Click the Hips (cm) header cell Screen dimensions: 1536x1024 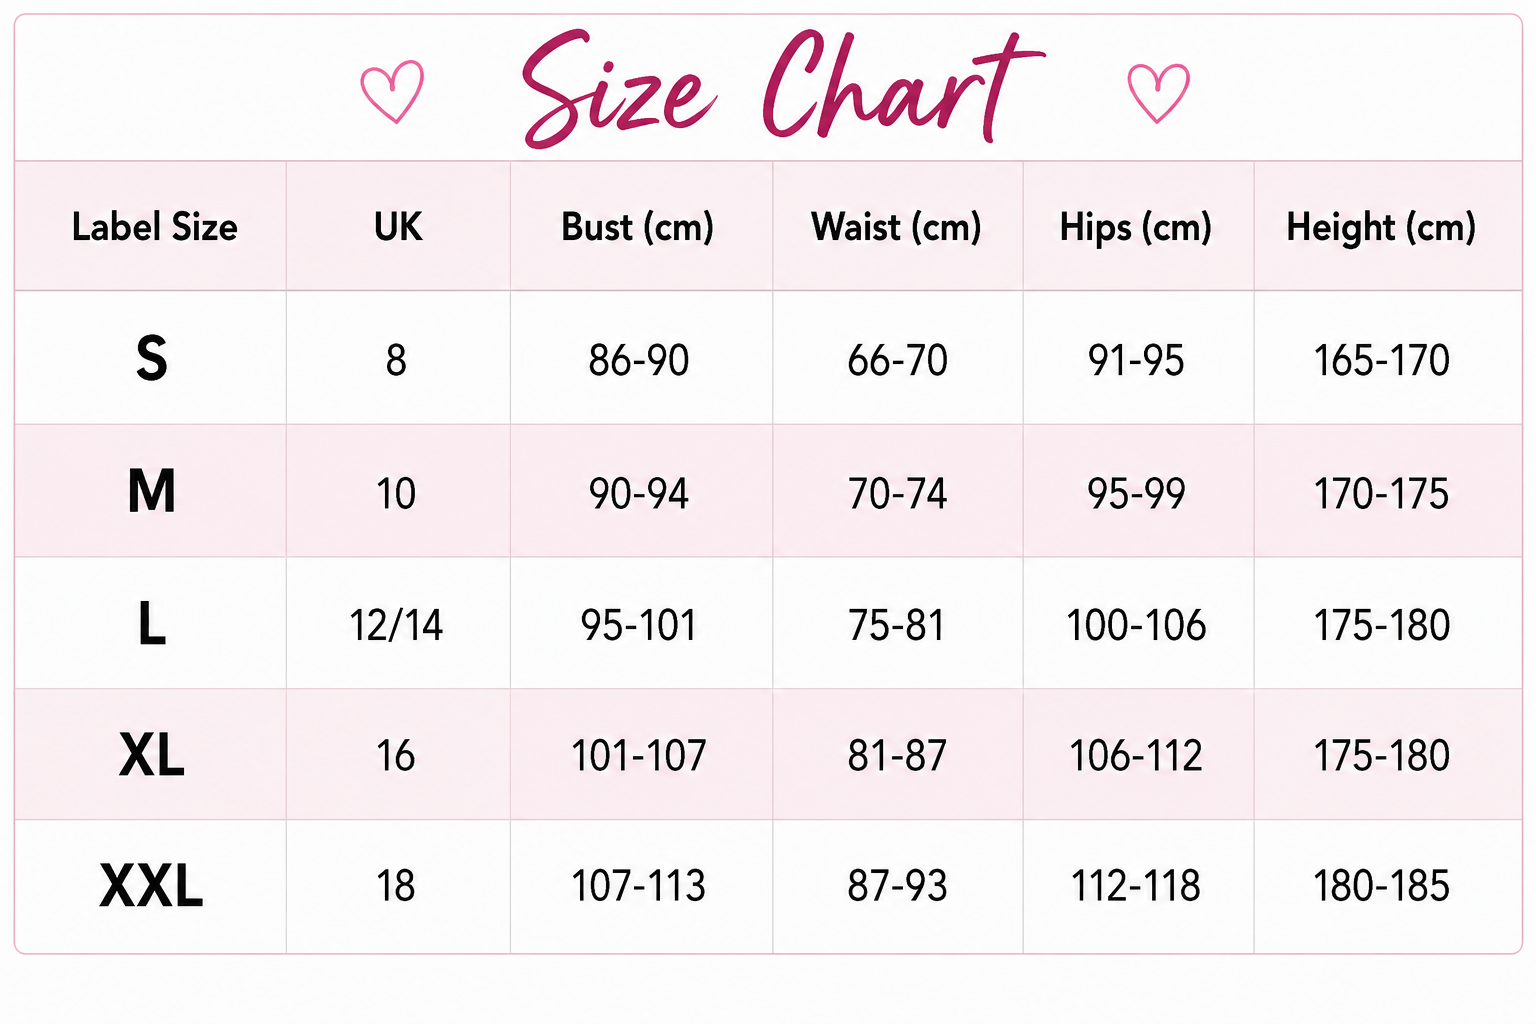(x=1138, y=226)
